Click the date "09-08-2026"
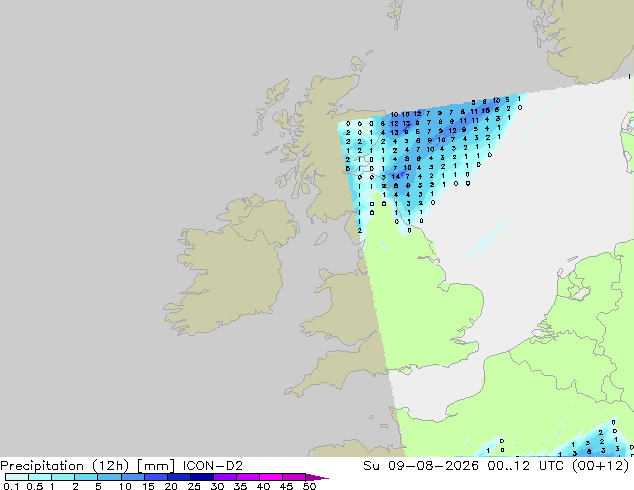 (x=433, y=466)
